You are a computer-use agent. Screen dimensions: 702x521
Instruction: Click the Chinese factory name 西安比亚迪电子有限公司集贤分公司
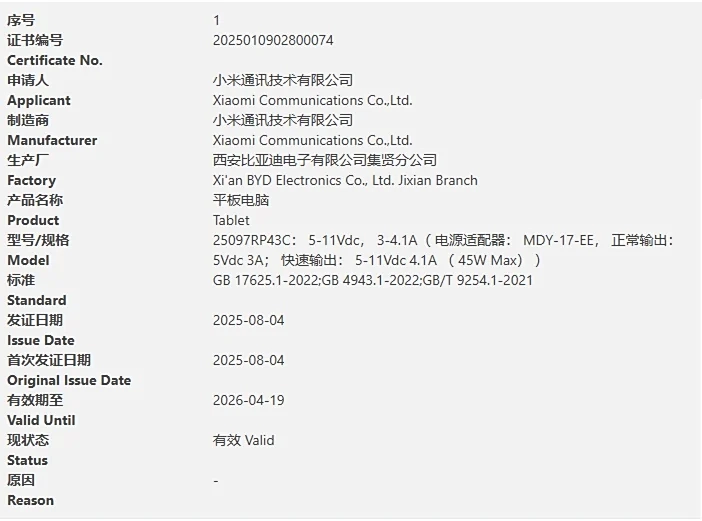tap(325, 160)
